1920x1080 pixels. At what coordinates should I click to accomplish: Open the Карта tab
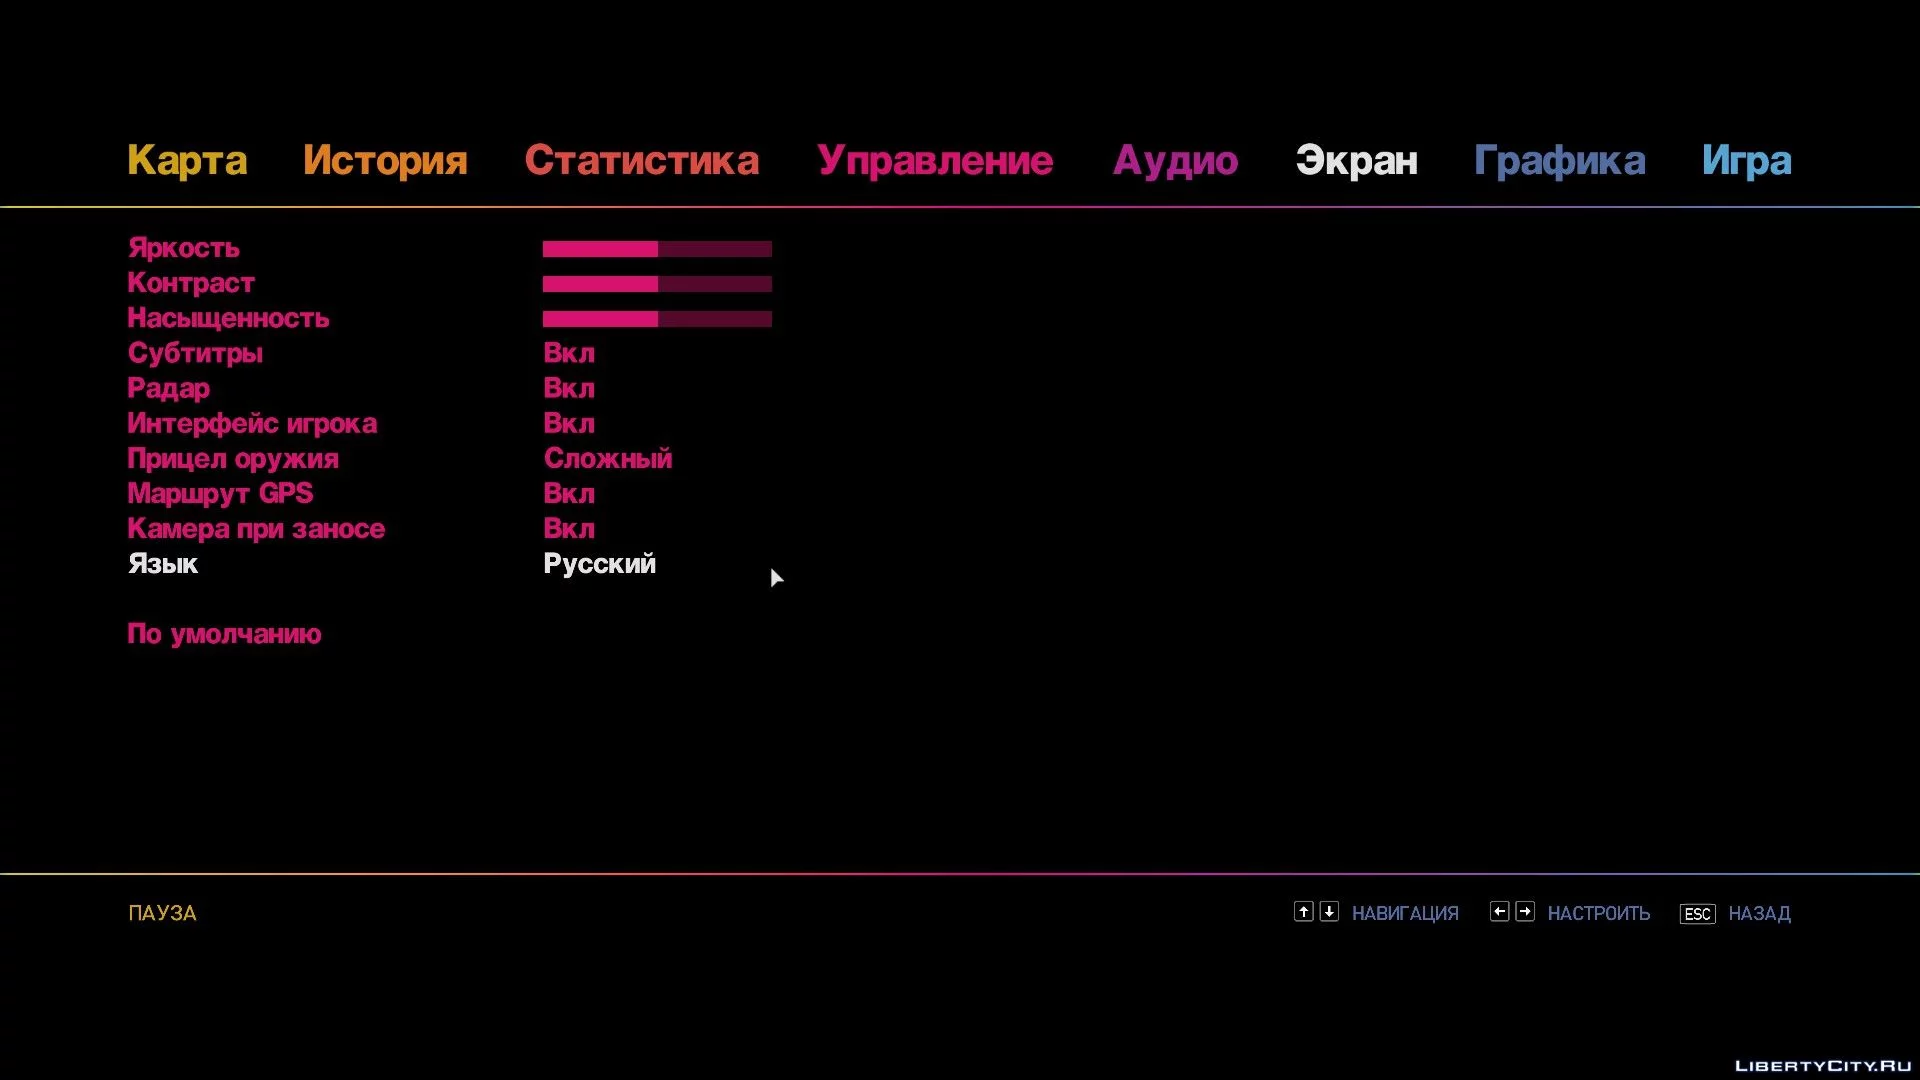pyautogui.click(x=187, y=161)
